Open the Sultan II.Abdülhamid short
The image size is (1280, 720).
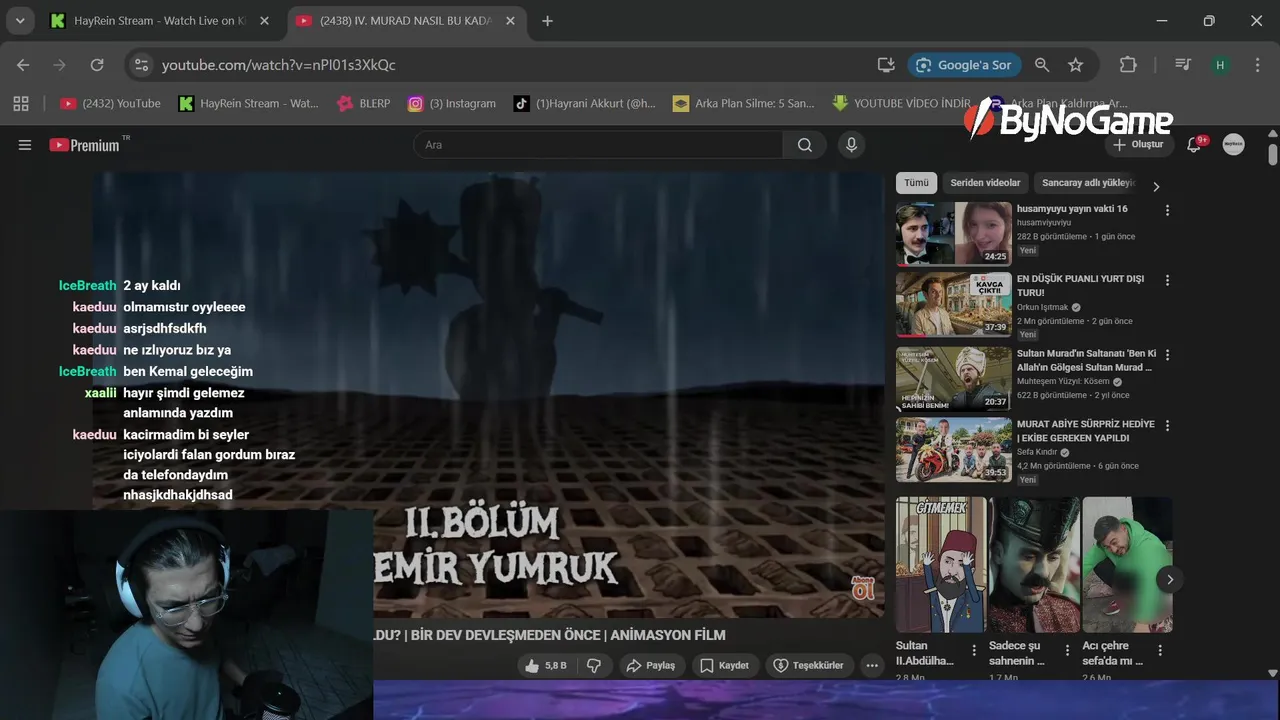(941, 565)
